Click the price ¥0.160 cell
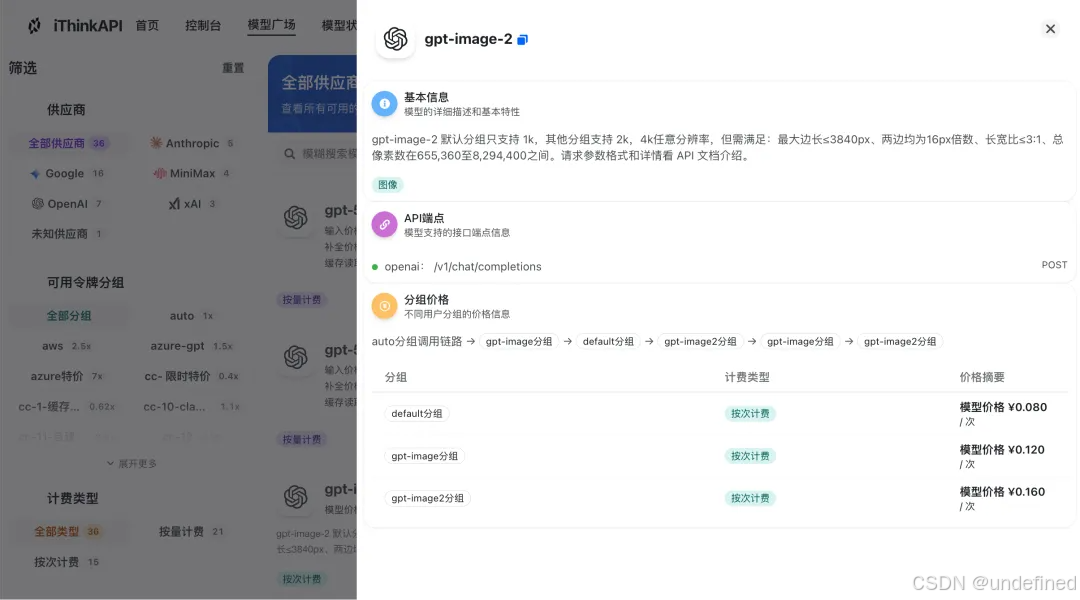This screenshot has height=600, width=1080. click(1001, 498)
